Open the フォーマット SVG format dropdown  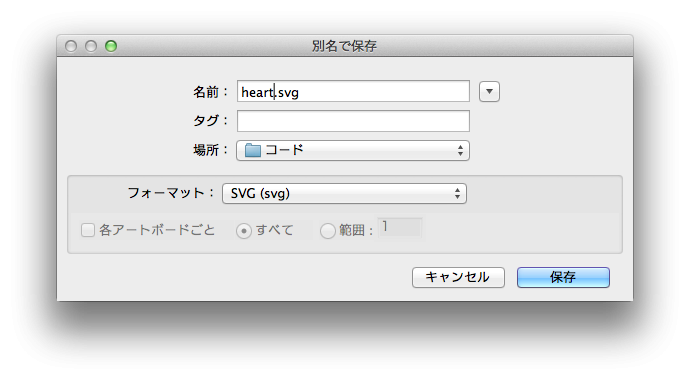pos(344,194)
